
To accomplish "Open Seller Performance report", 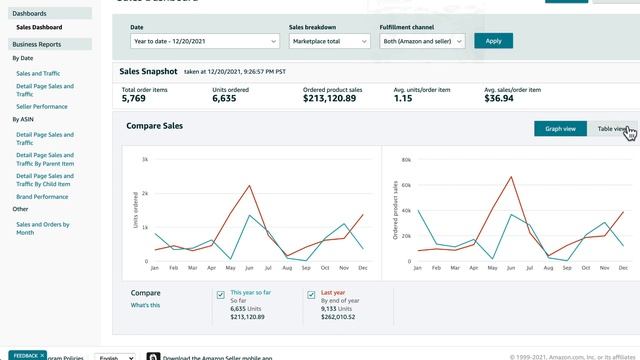I will pos(42,107).
